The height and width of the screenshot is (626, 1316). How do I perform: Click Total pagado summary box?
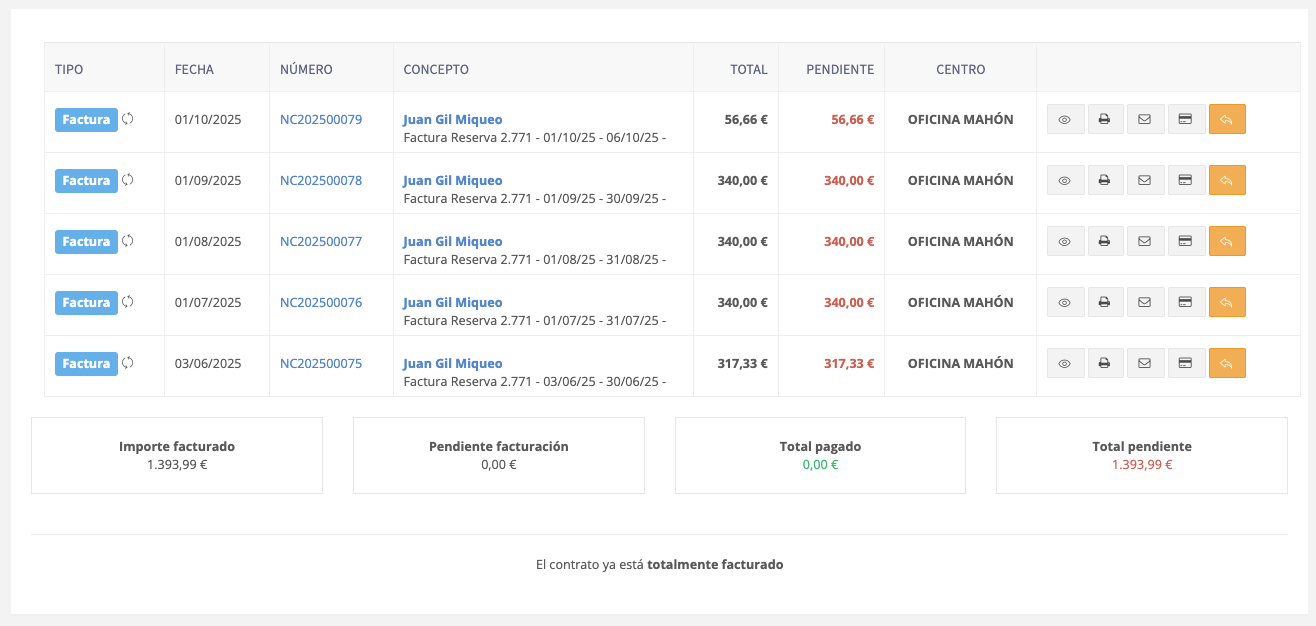pyautogui.click(x=820, y=455)
